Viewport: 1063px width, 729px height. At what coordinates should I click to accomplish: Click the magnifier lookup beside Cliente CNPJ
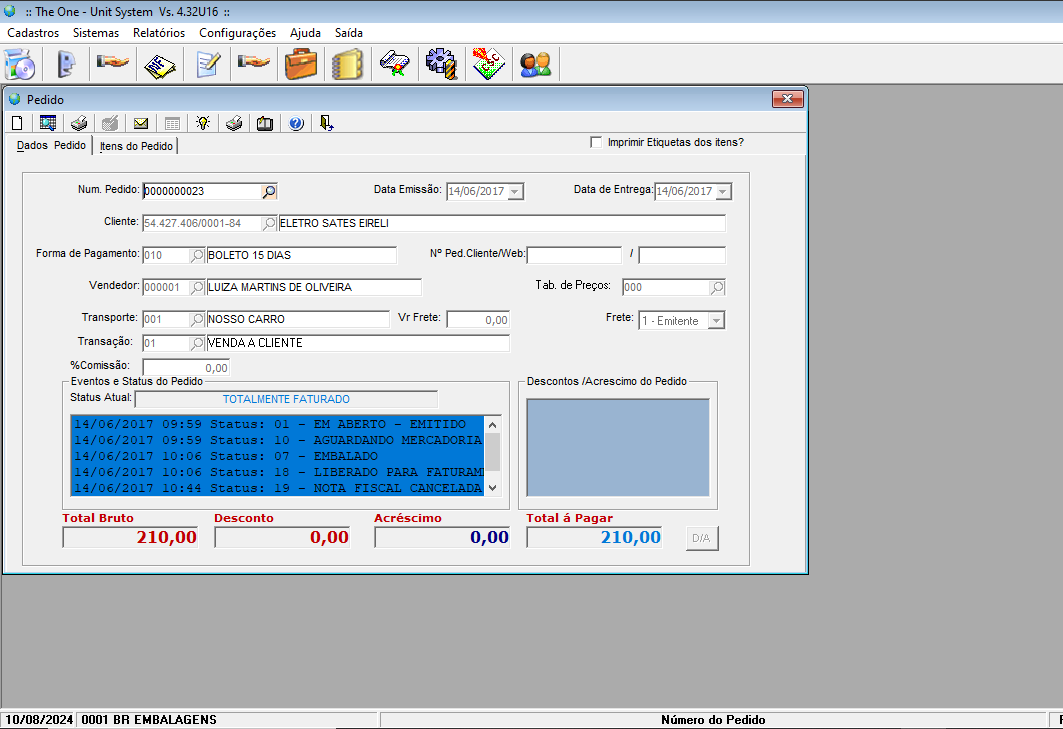click(269, 223)
